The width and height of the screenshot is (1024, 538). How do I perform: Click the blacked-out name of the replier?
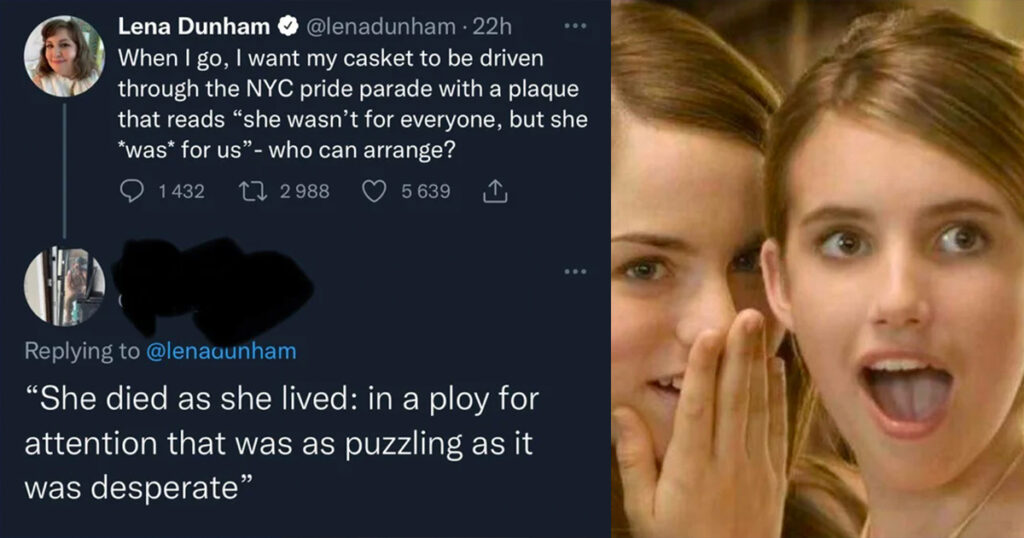pyautogui.click(x=214, y=287)
